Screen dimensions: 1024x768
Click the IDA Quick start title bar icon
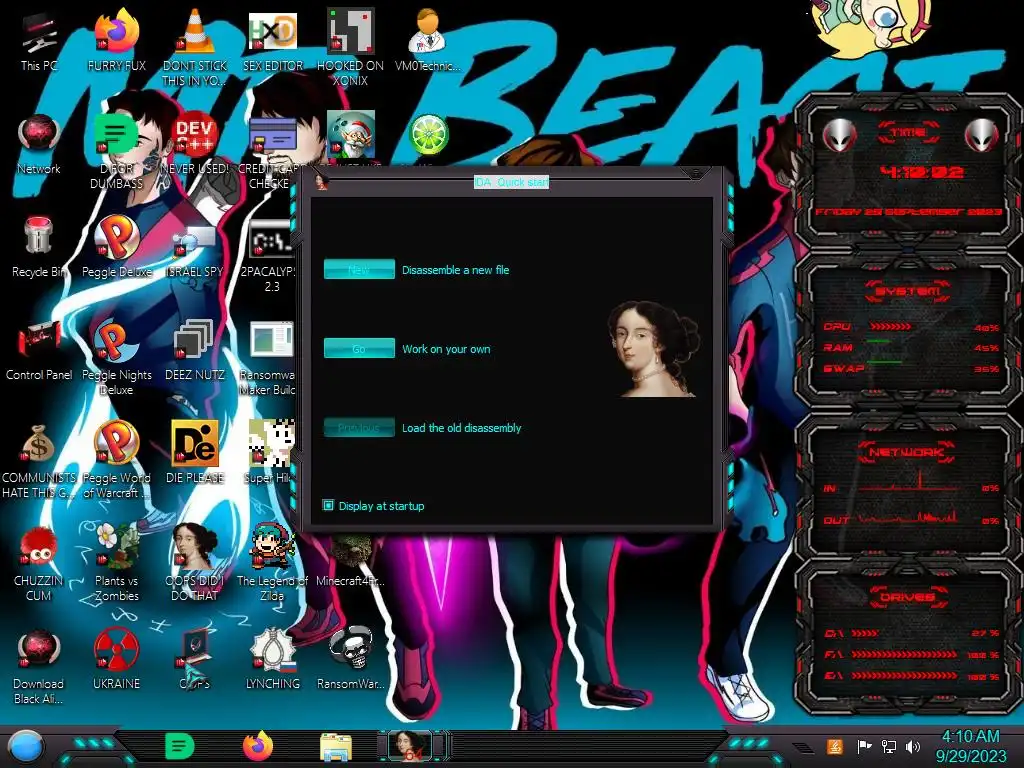click(x=321, y=182)
